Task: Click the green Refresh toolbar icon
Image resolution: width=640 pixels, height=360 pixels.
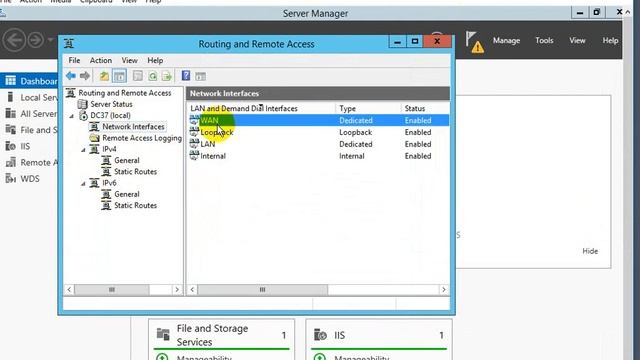Action: [x=152, y=76]
